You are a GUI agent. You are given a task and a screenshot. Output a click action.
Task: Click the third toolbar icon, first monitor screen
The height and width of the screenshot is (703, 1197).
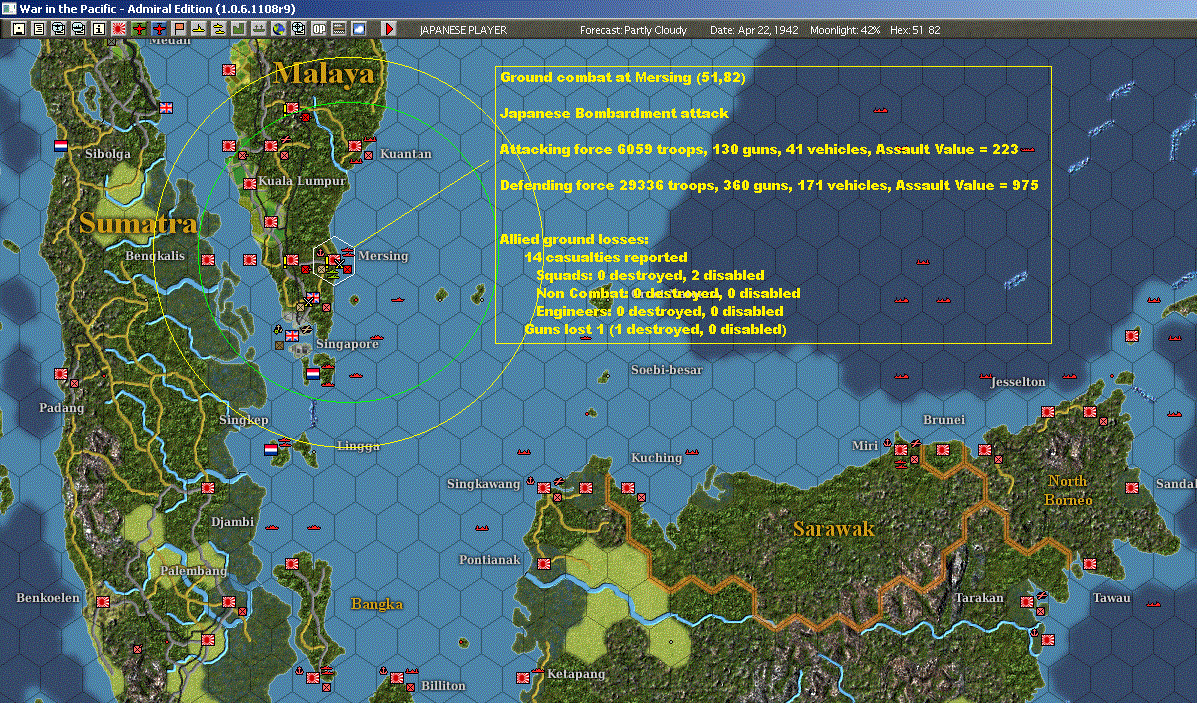coord(59,29)
